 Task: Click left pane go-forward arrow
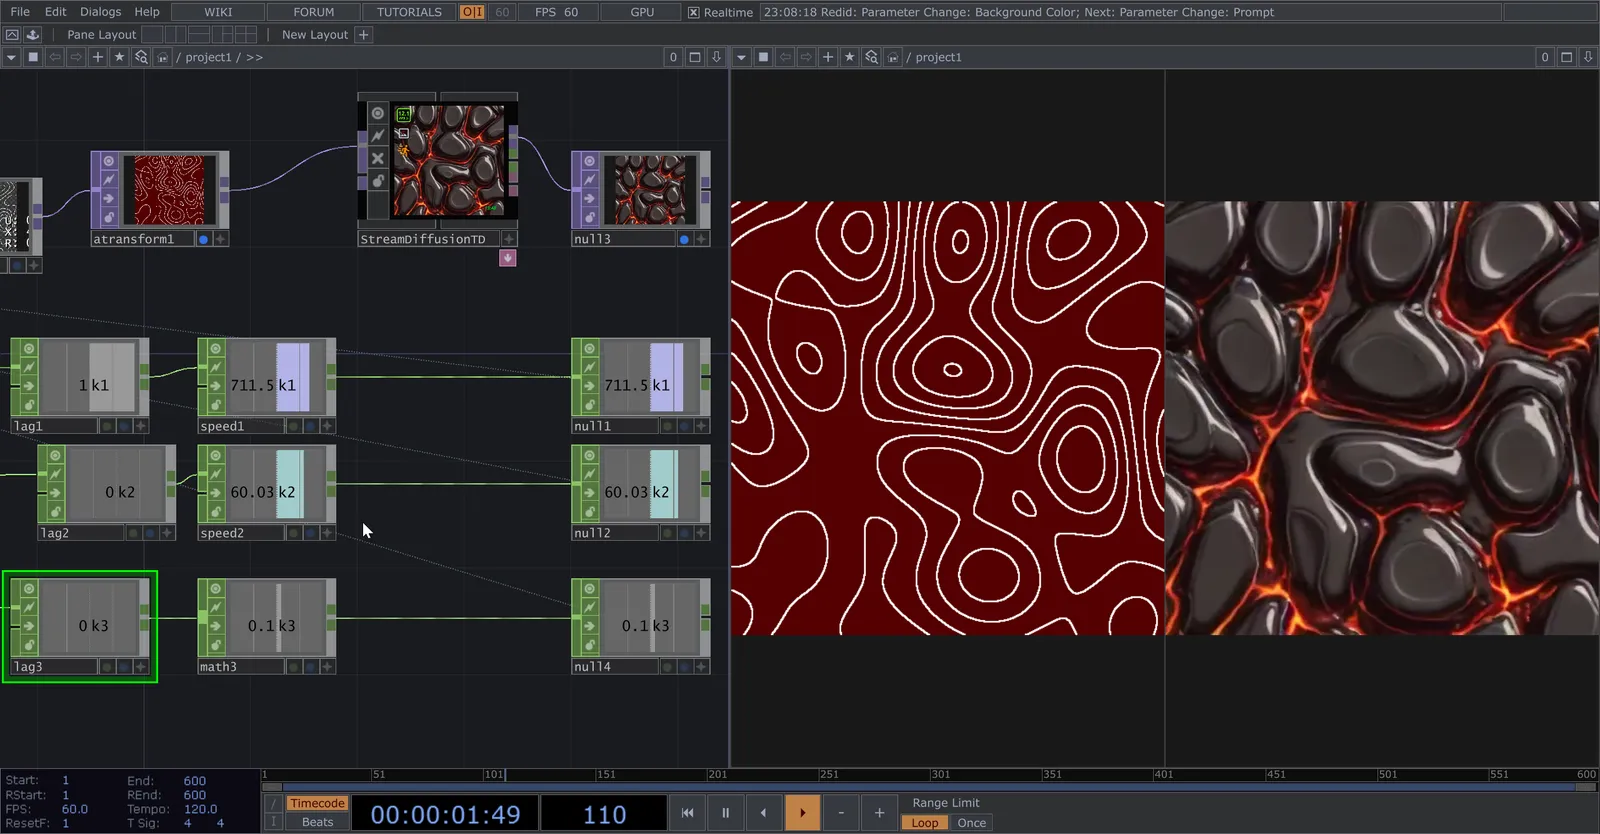(x=76, y=57)
